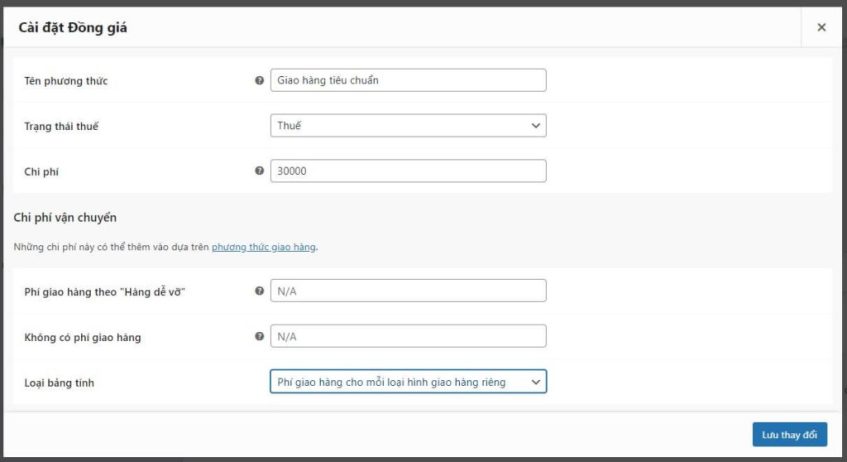
Task: Close the Cài đặt Đồng giá dialog
Action: point(821,28)
